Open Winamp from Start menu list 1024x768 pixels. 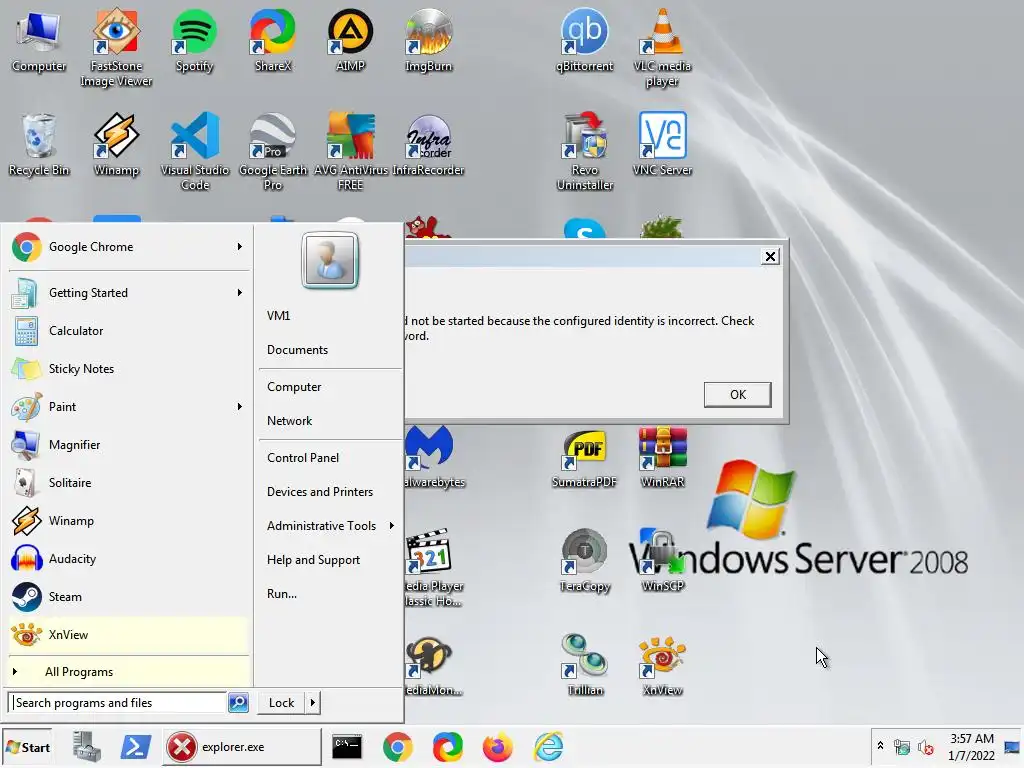pos(129,521)
